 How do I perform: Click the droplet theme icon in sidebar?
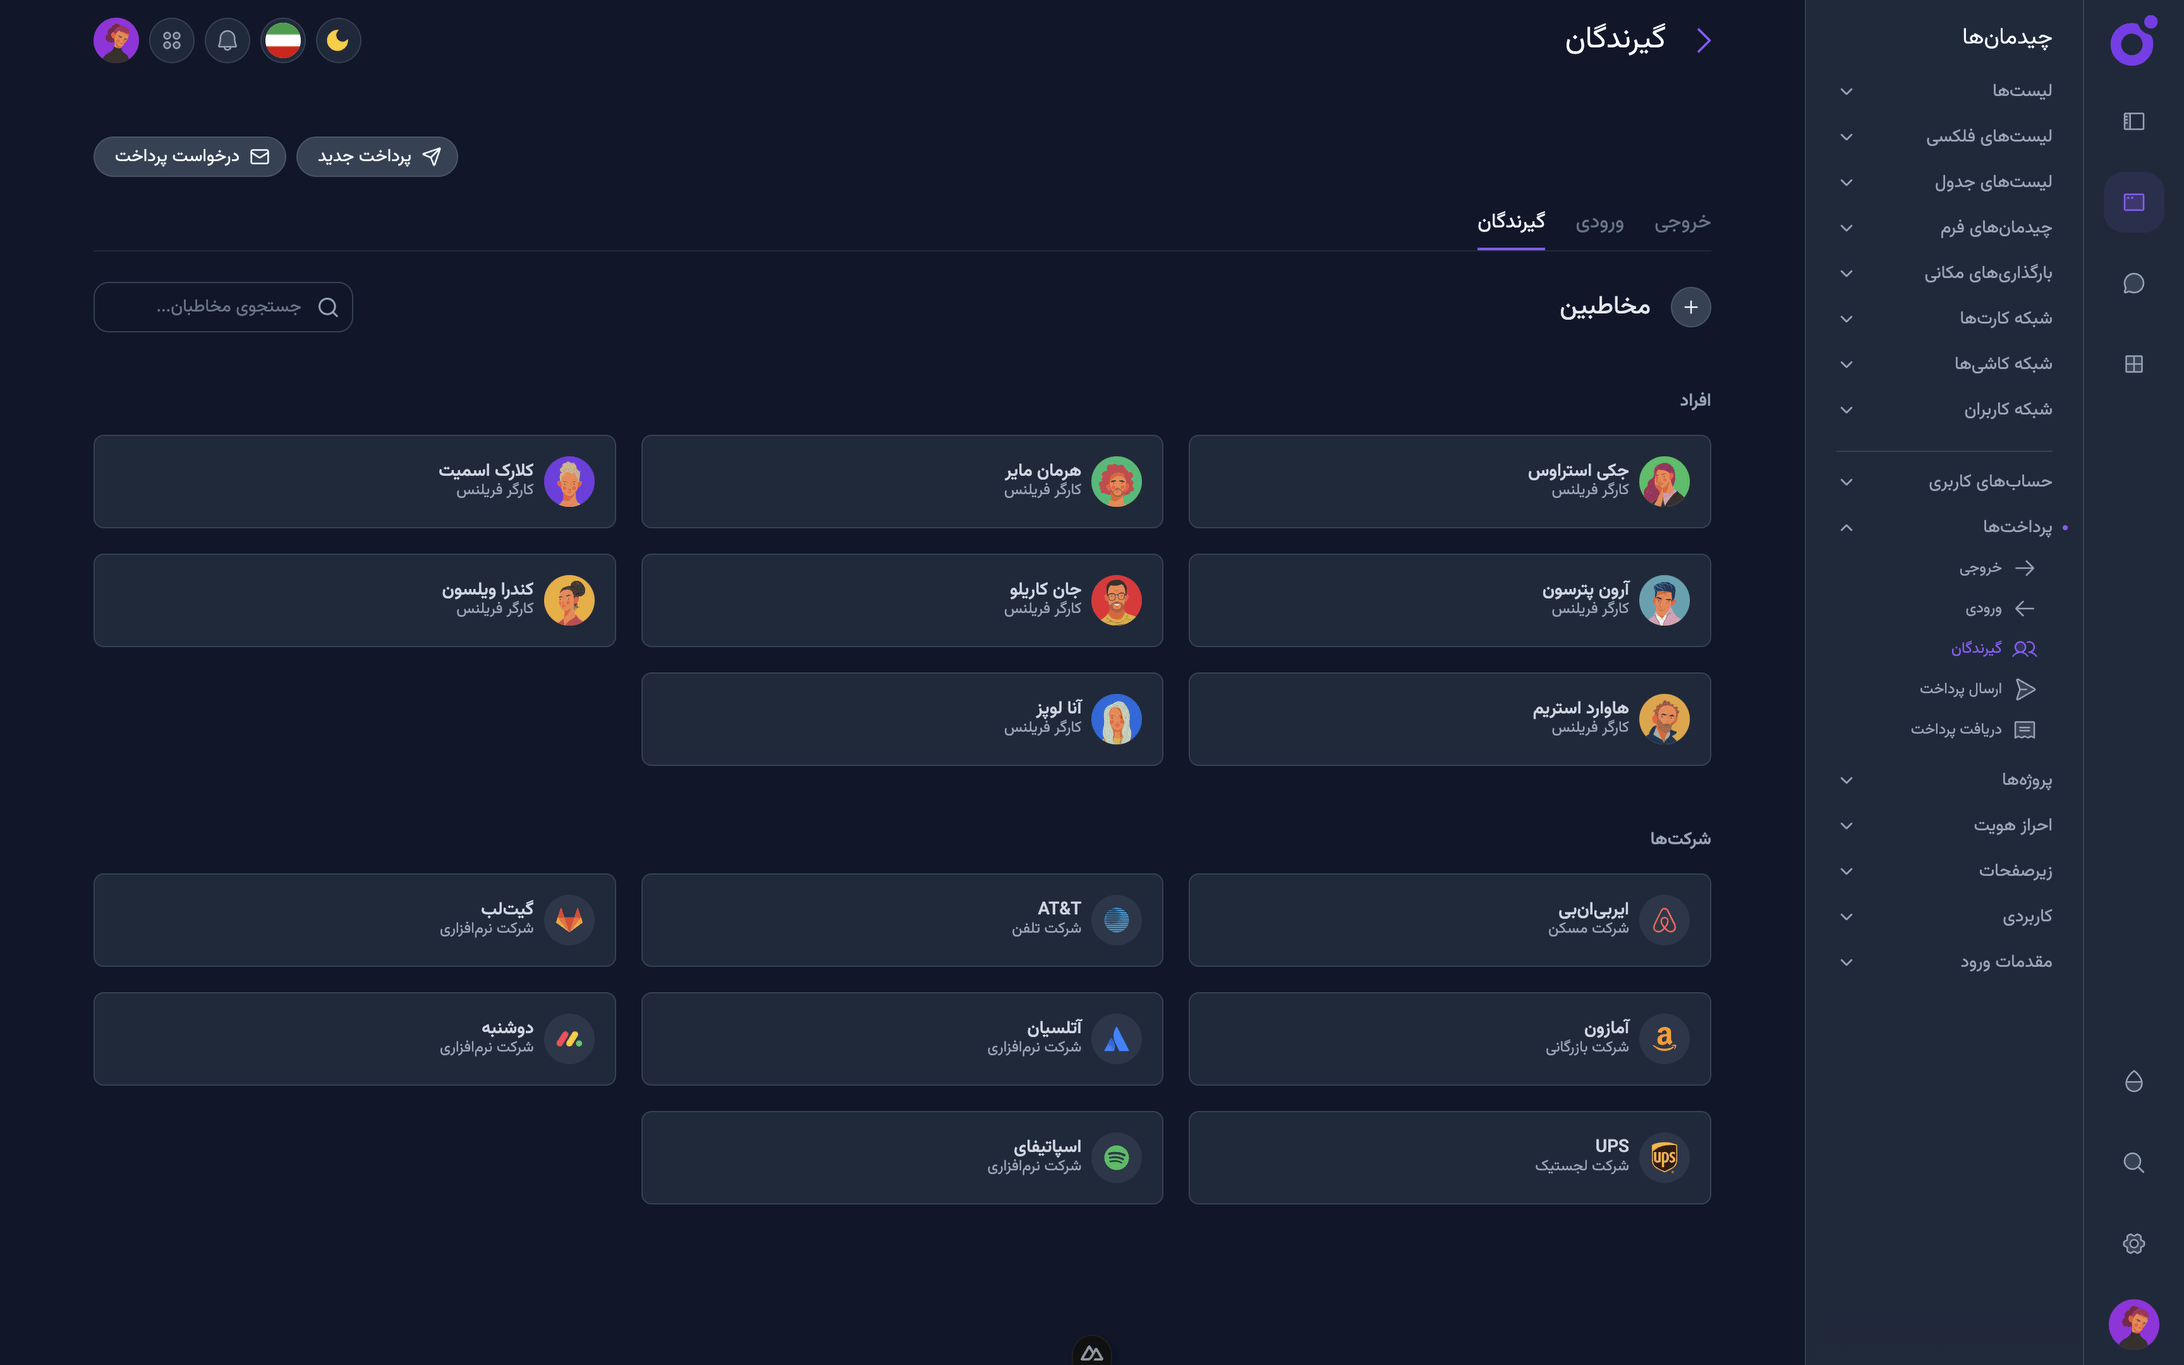(x=2133, y=1081)
